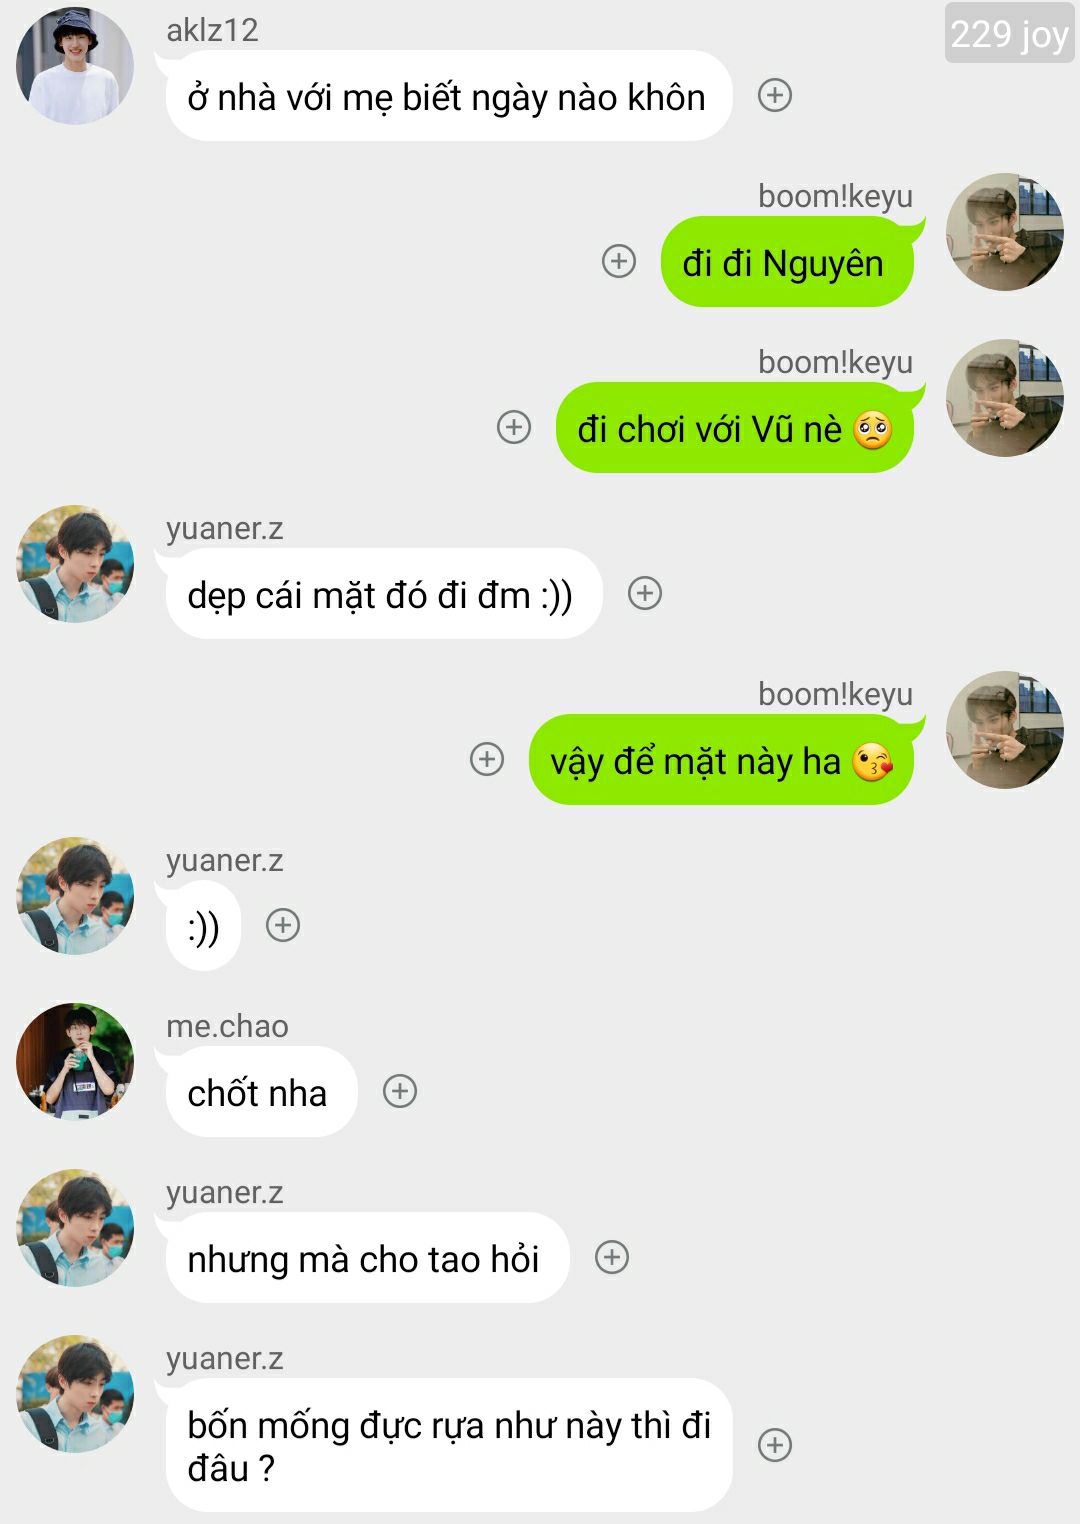This screenshot has height=1524, width=1080.
Task: Open me.chao's profile avatar
Action: point(75,1062)
